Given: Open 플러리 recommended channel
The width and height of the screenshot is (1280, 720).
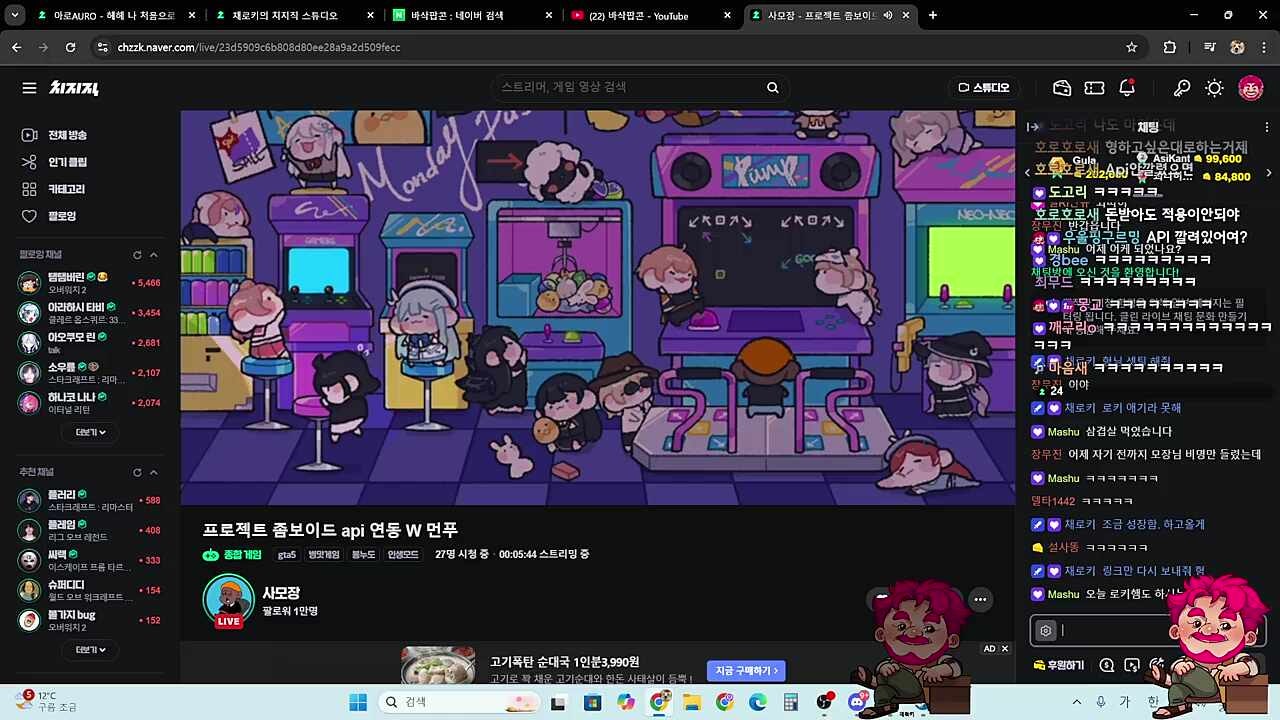Looking at the screenshot, I should [x=90, y=500].
